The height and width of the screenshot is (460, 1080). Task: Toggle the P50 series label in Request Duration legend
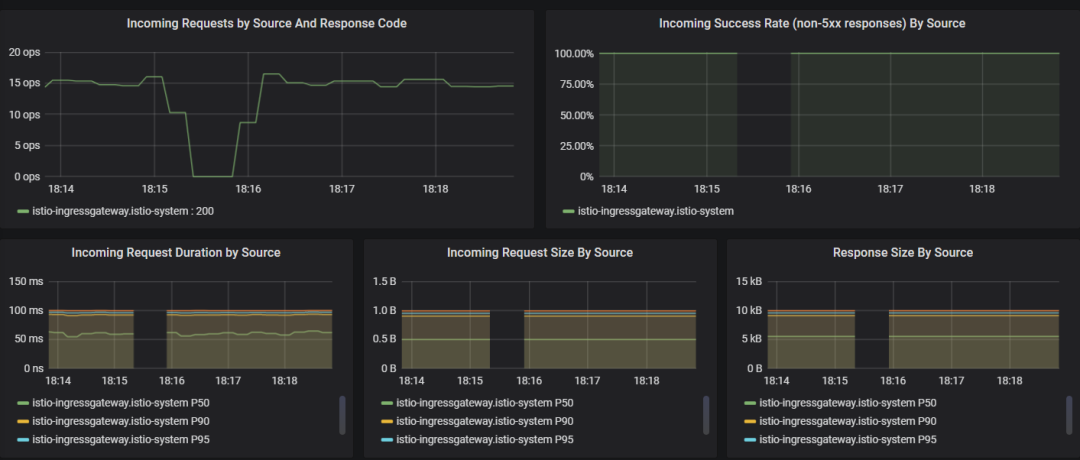click(x=121, y=402)
